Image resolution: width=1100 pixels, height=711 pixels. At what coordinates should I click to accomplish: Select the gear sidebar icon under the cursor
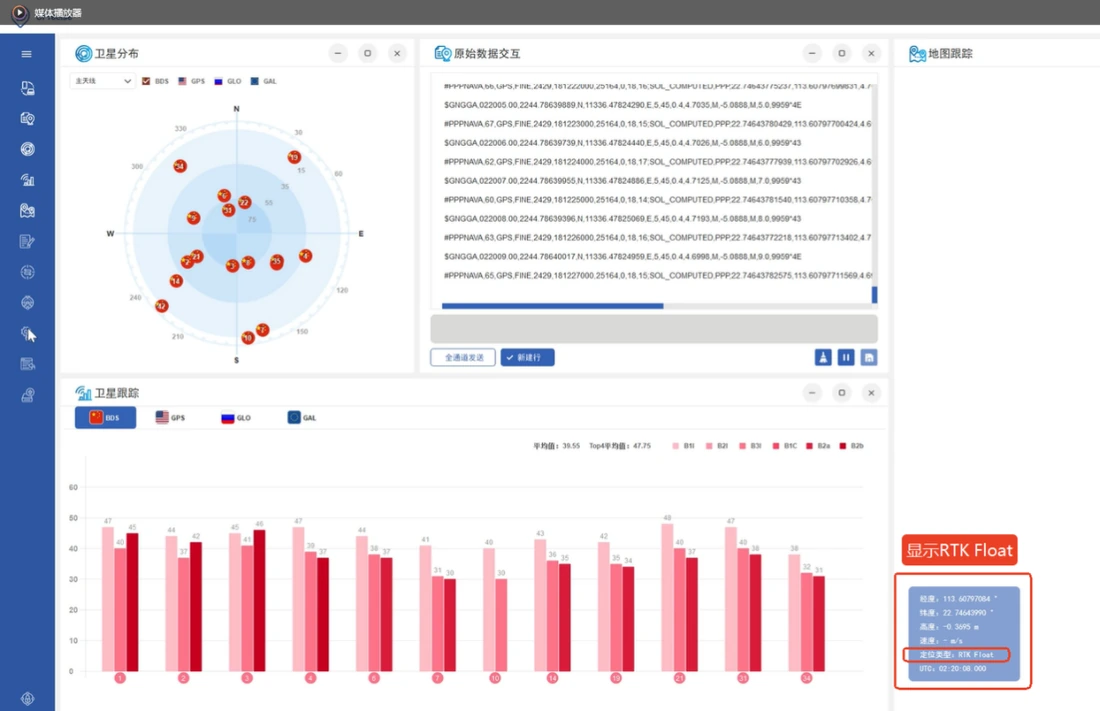(x=27, y=333)
